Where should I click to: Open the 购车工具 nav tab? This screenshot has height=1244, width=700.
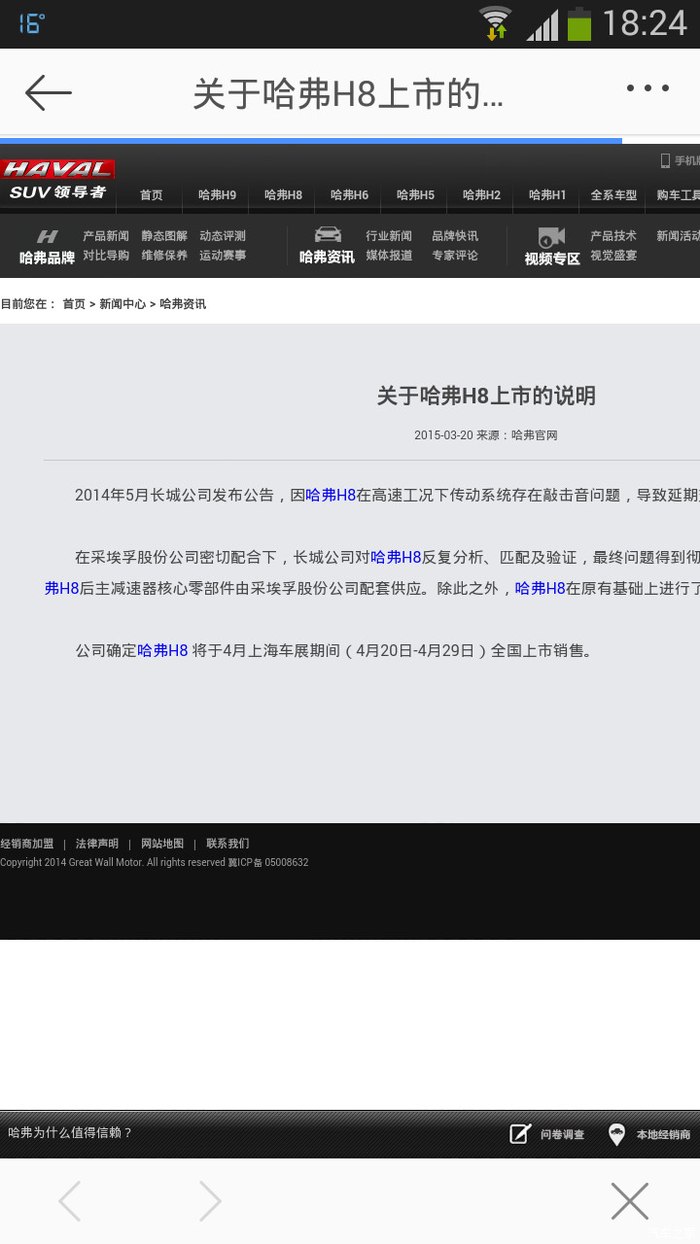[x=678, y=195]
